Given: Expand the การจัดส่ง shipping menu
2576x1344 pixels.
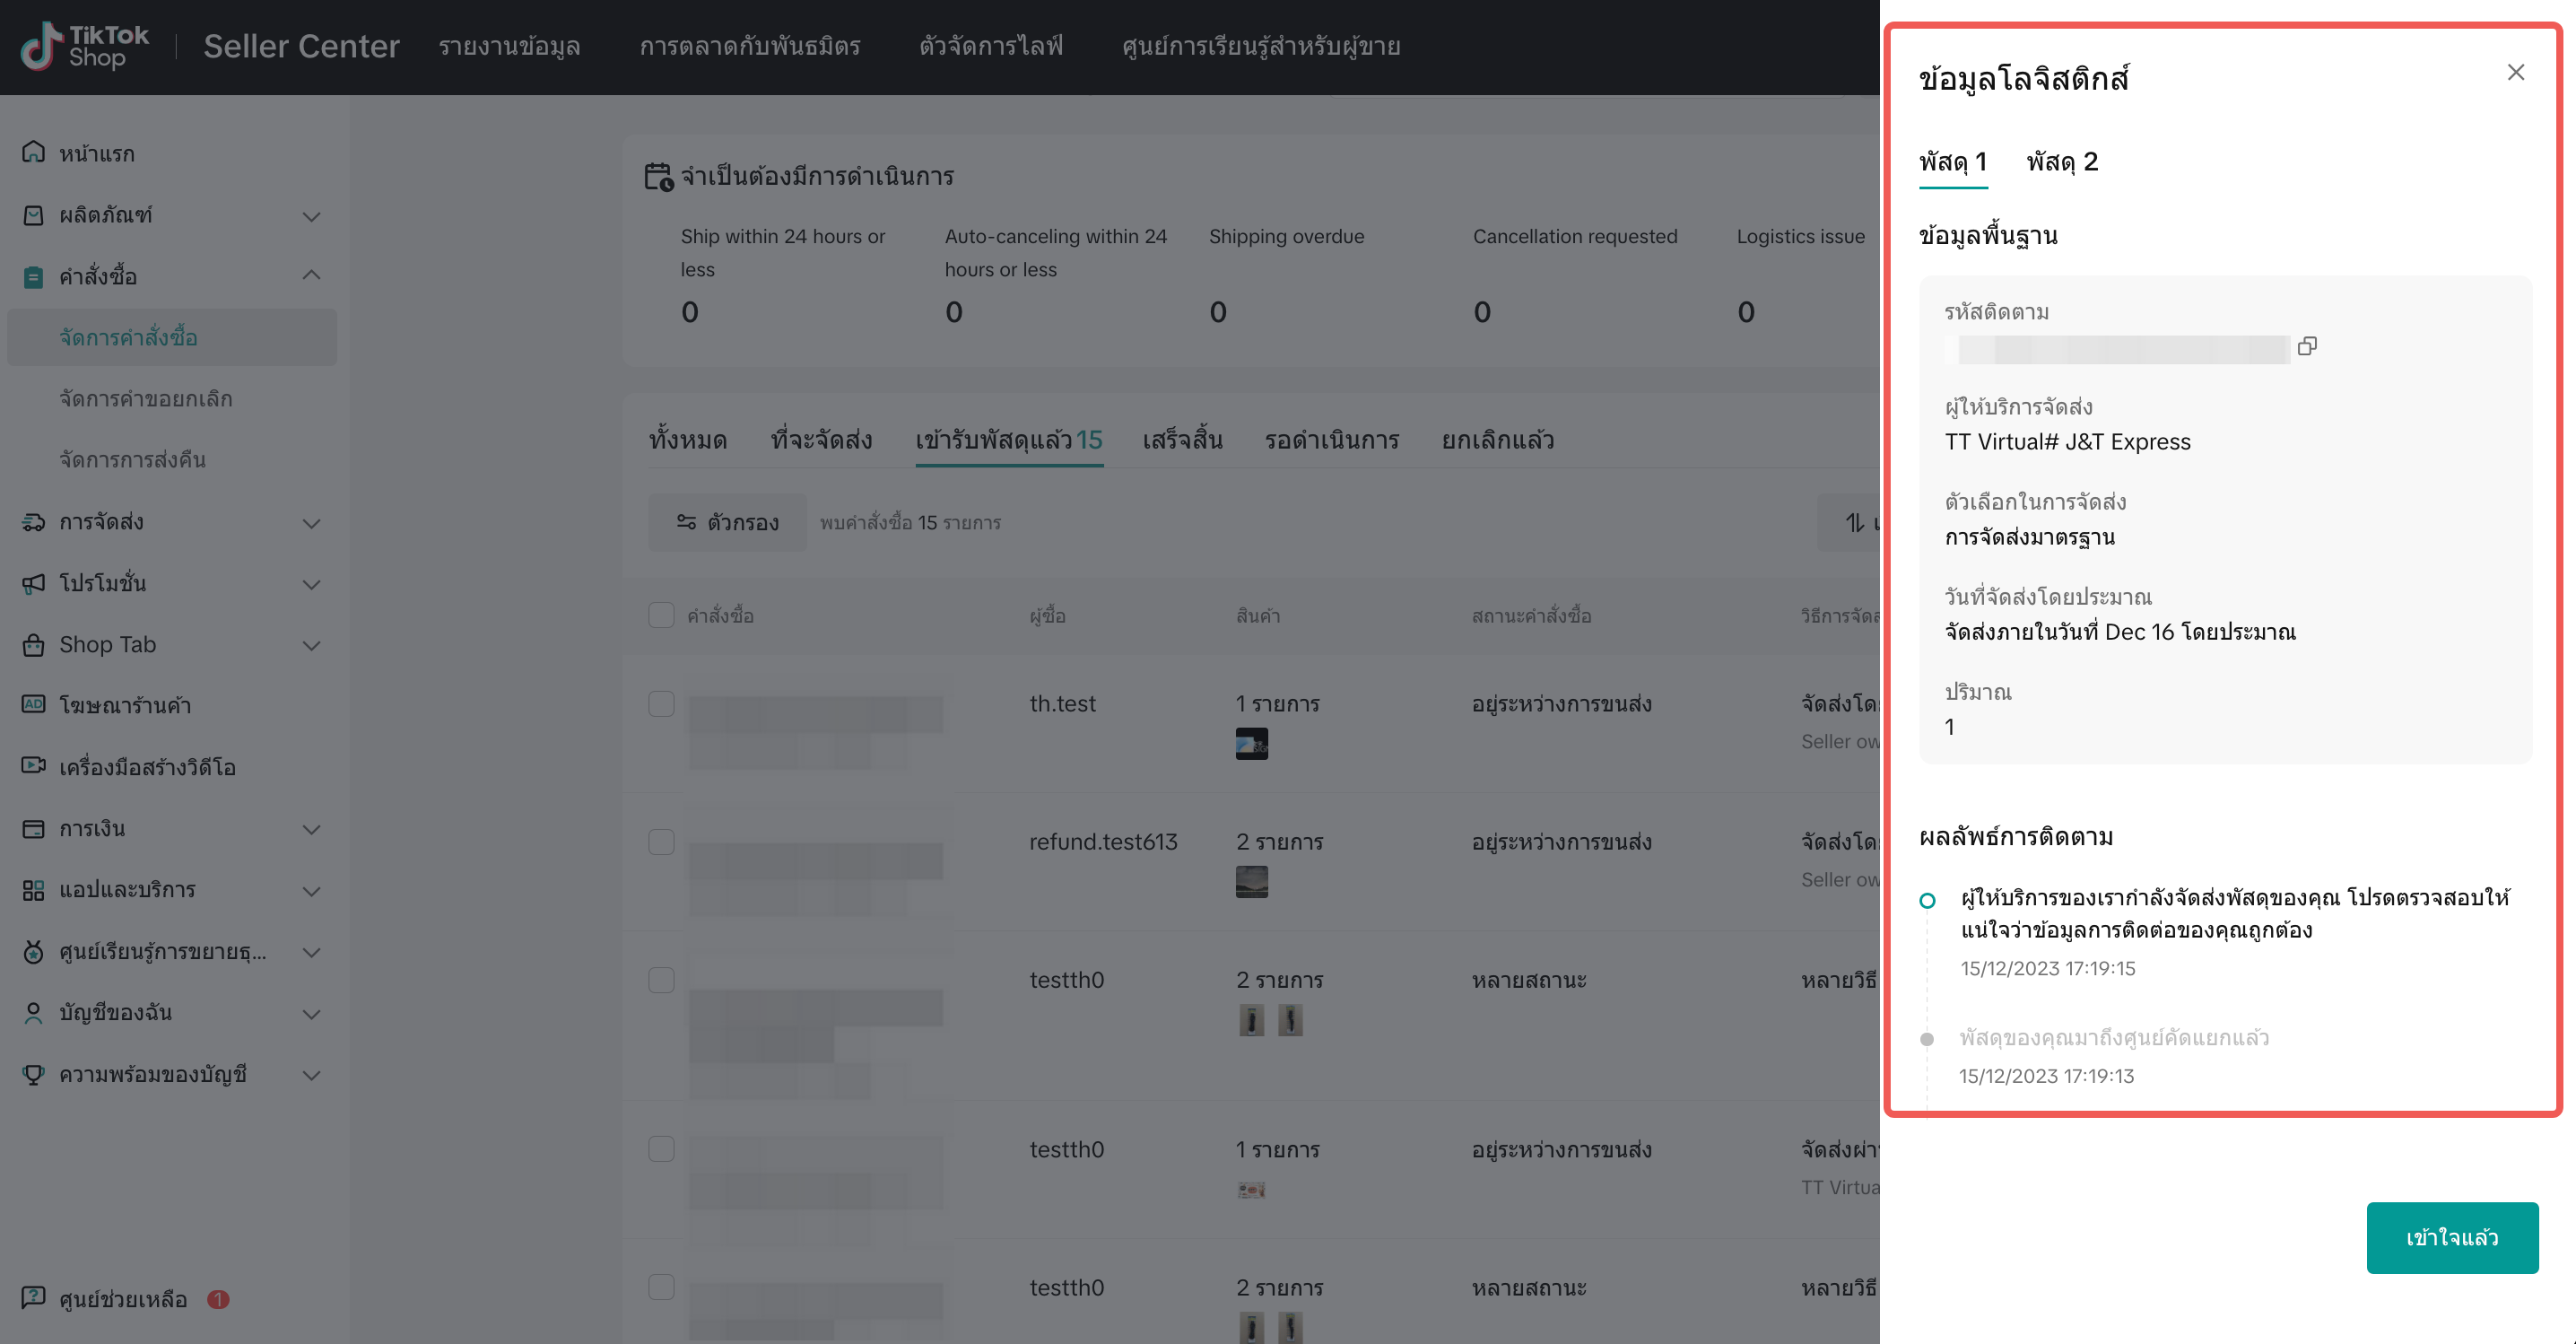Looking at the screenshot, I should point(311,523).
